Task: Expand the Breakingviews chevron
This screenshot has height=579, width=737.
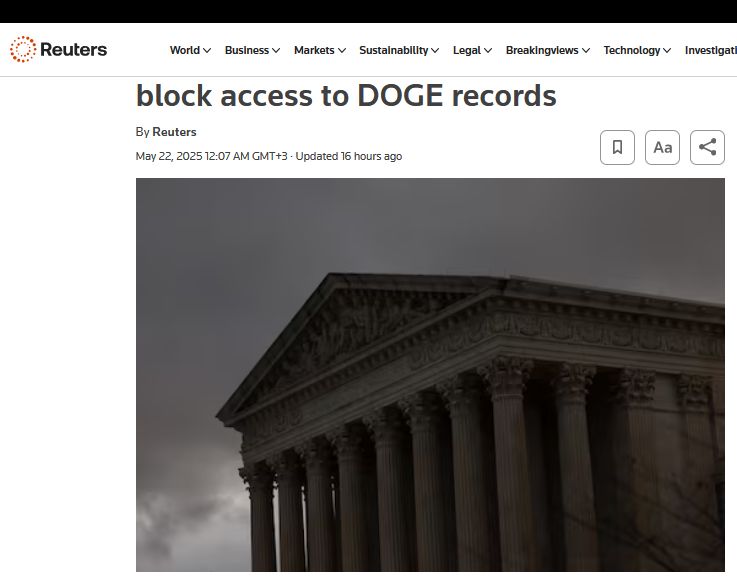Action: tap(586, 51)
